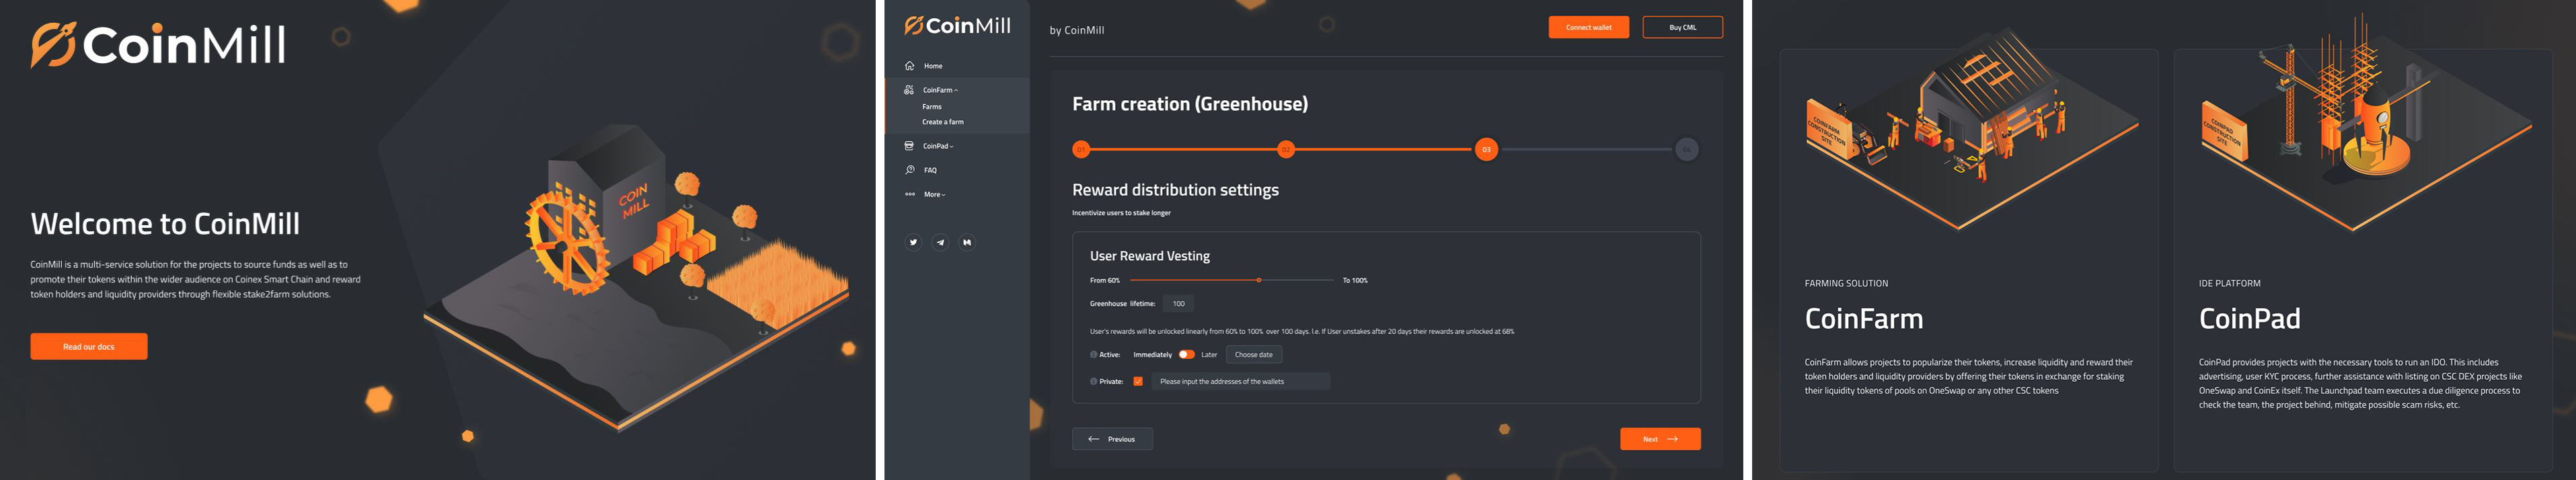Click the info icon next to Active

1094,355
